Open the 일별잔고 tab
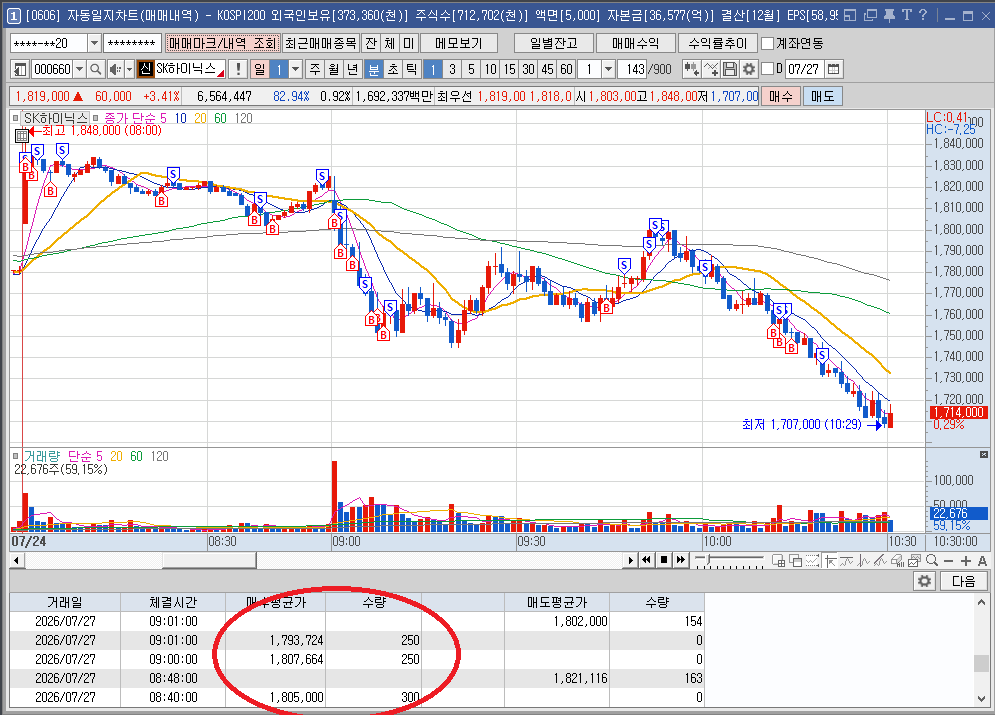 (554, 43)
